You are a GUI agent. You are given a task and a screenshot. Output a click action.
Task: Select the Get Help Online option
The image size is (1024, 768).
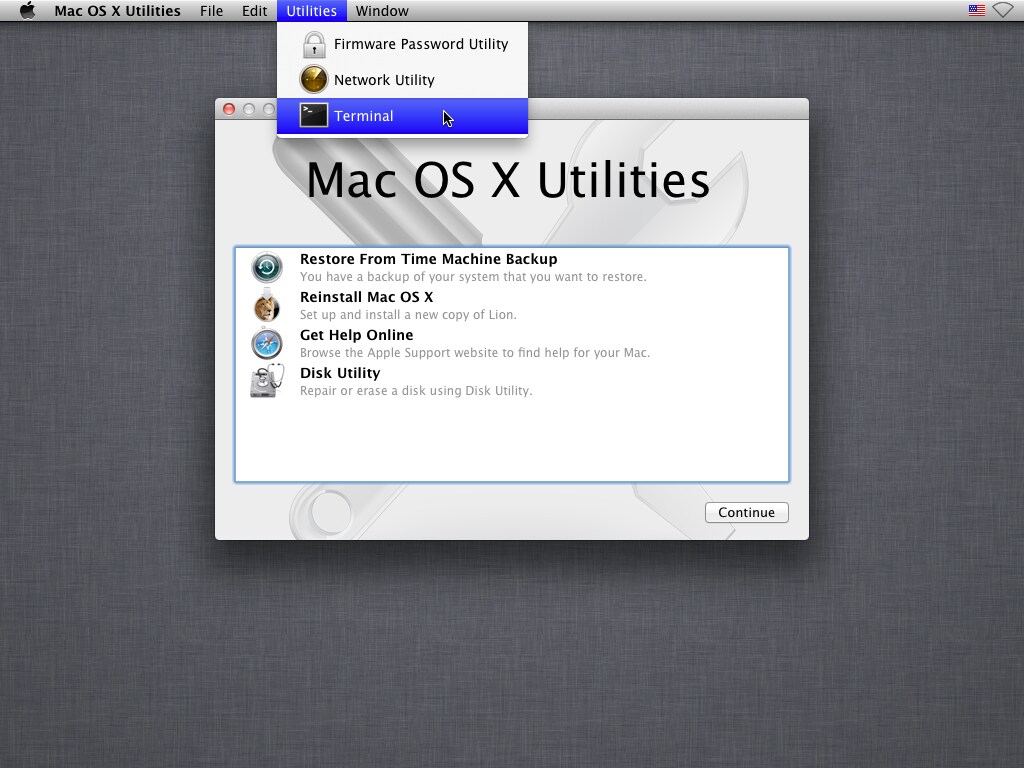point(357,334)
